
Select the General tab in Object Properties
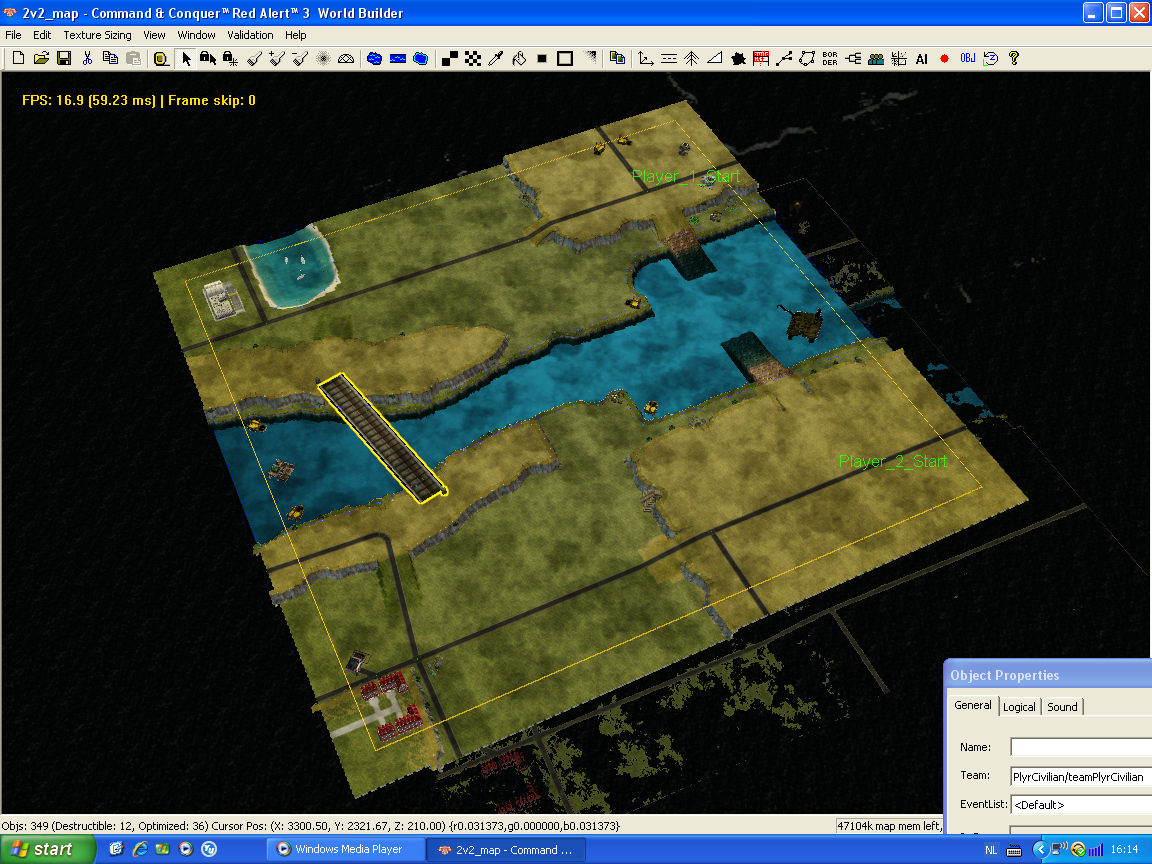(973, 705)
